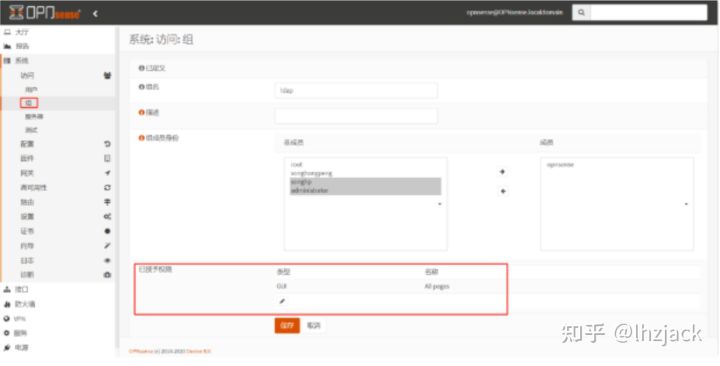Show help for the 描述 field
720x366 pixels.
(141, 113)
